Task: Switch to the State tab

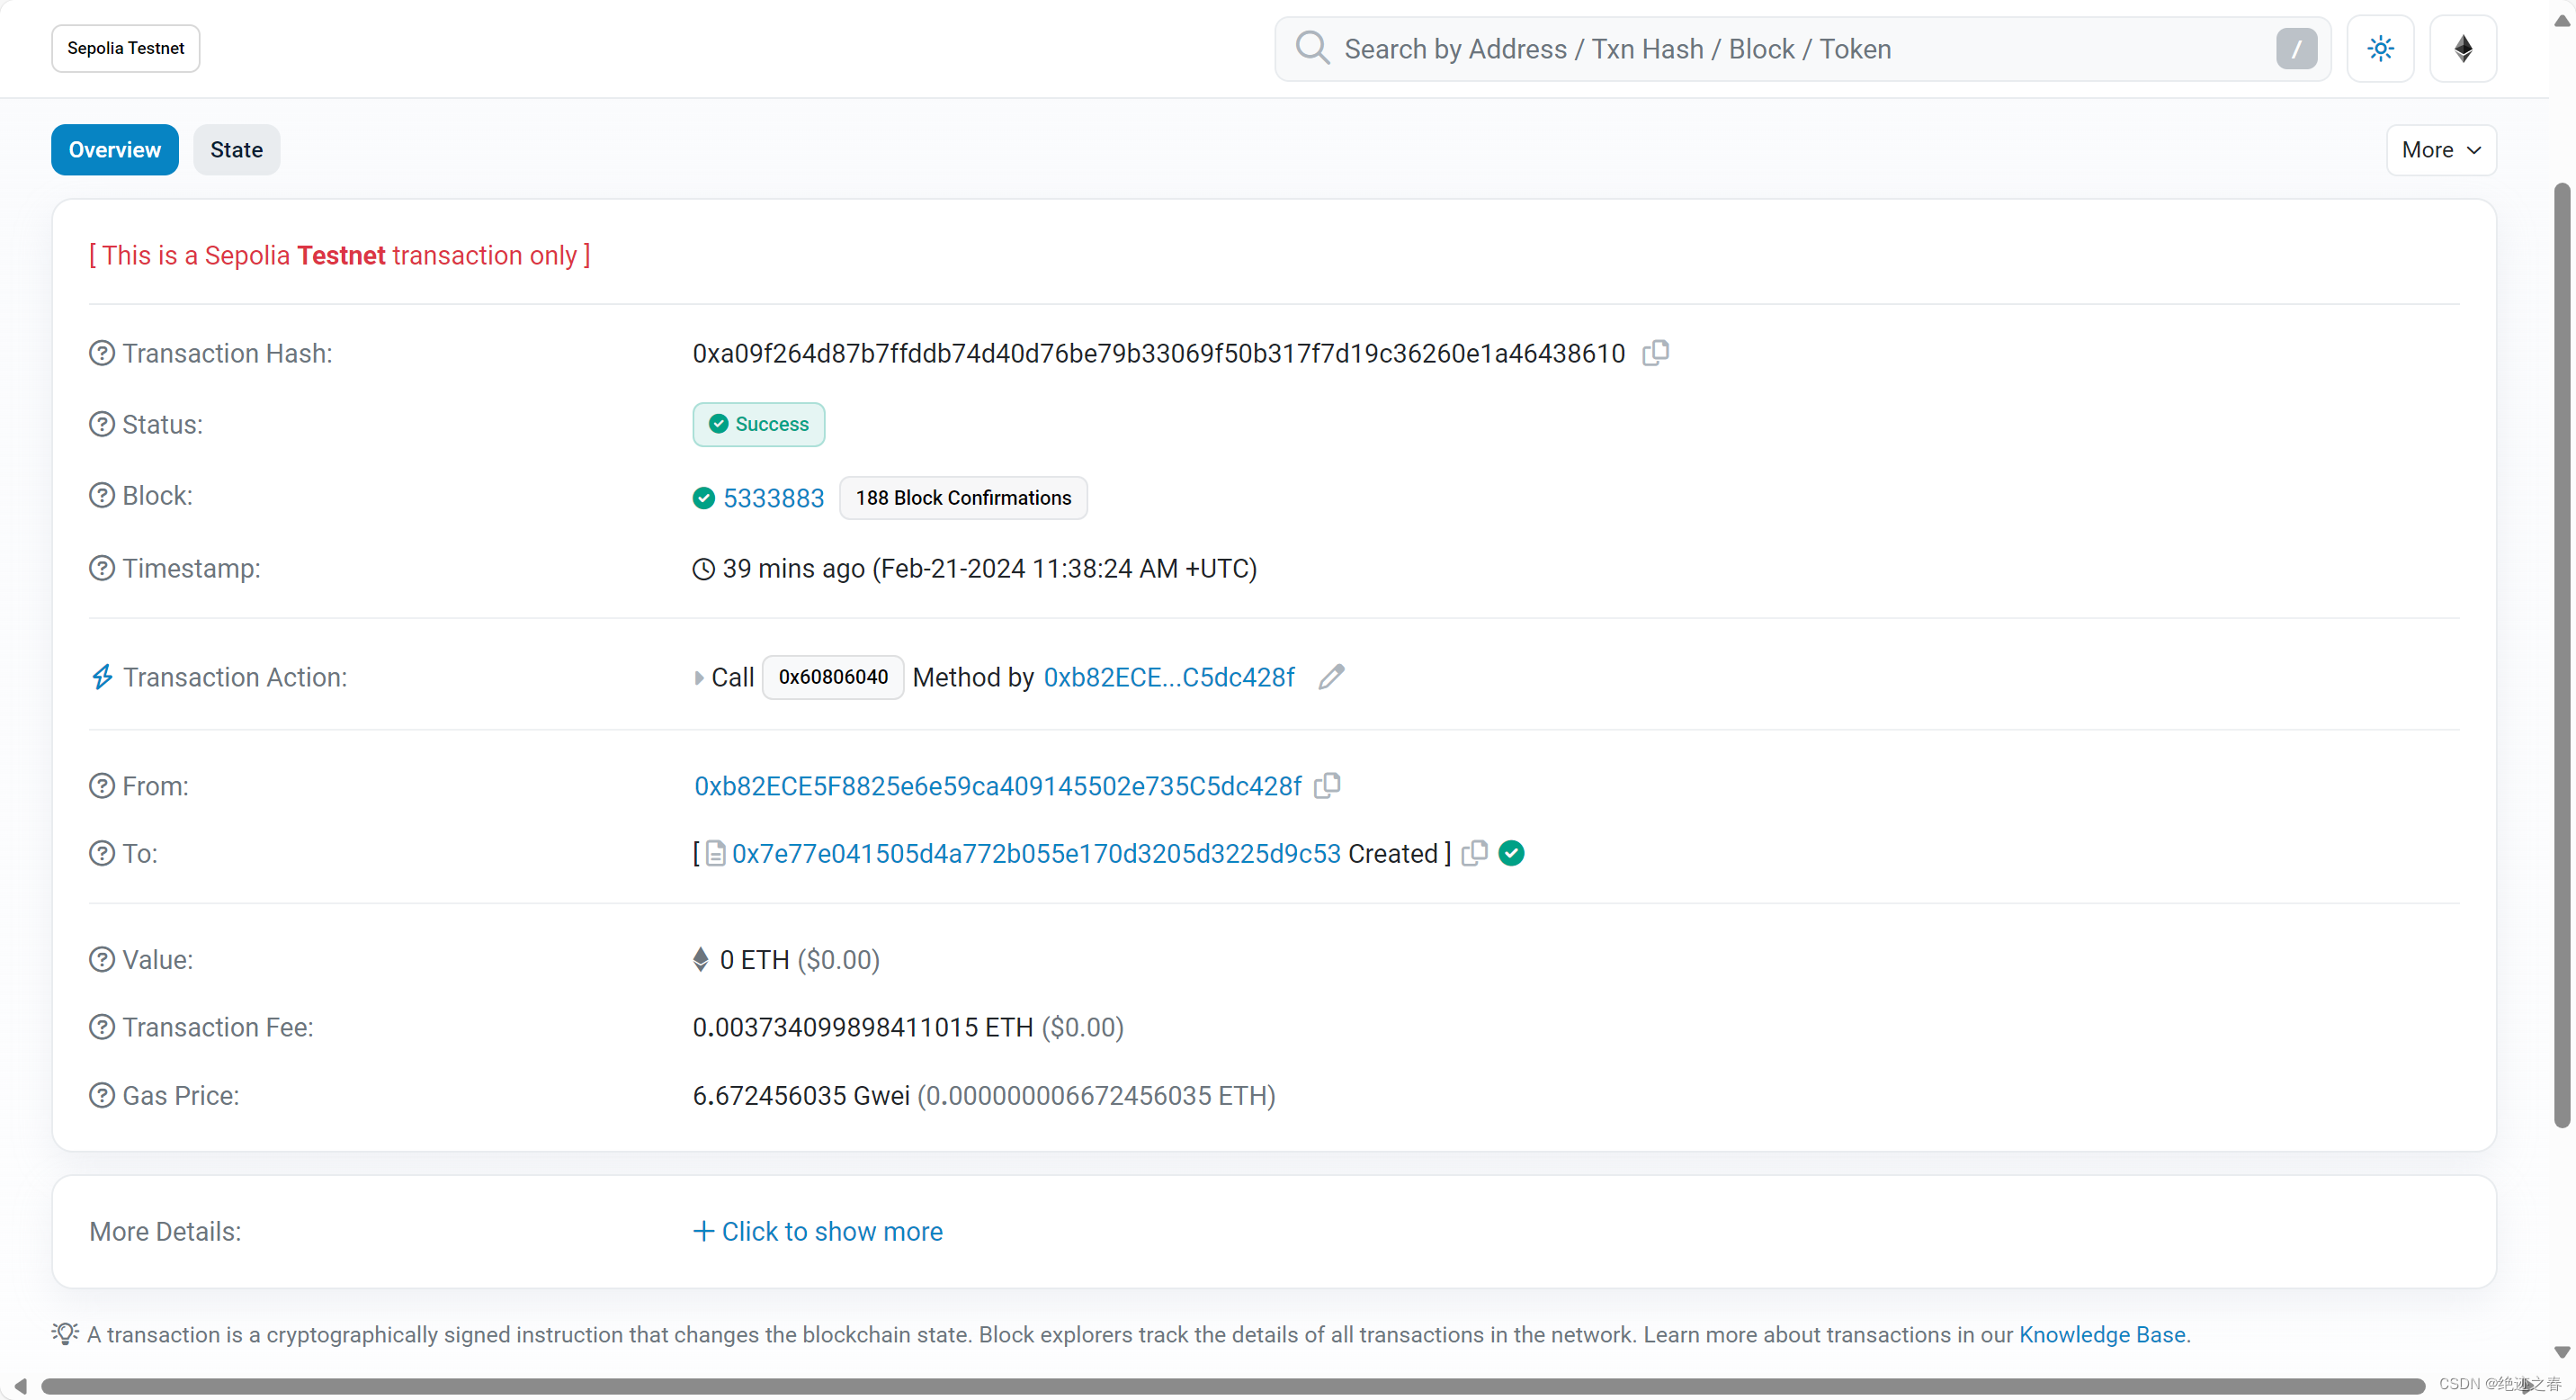Action: tap(236, 150)
